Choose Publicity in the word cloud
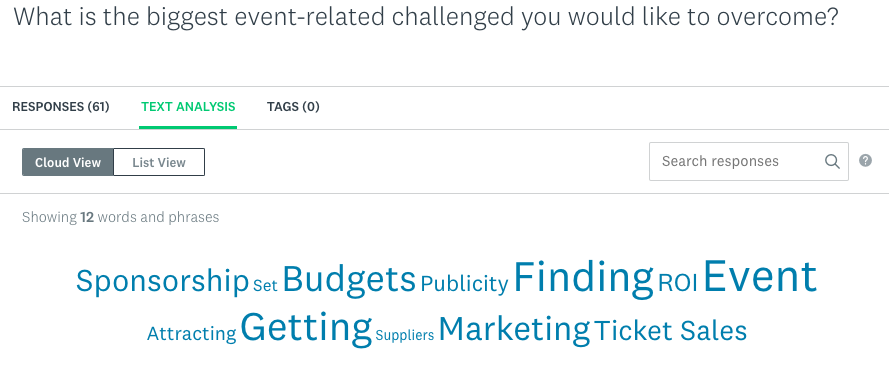This screenshot has width=889, height=366. point(464,283)
